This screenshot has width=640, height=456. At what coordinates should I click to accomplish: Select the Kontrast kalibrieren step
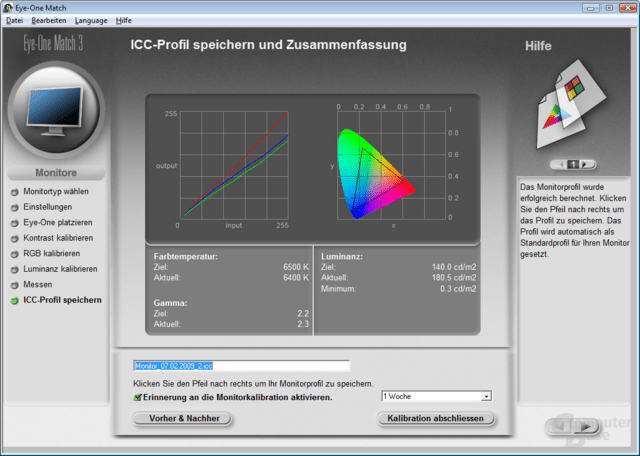click(58, 238)
